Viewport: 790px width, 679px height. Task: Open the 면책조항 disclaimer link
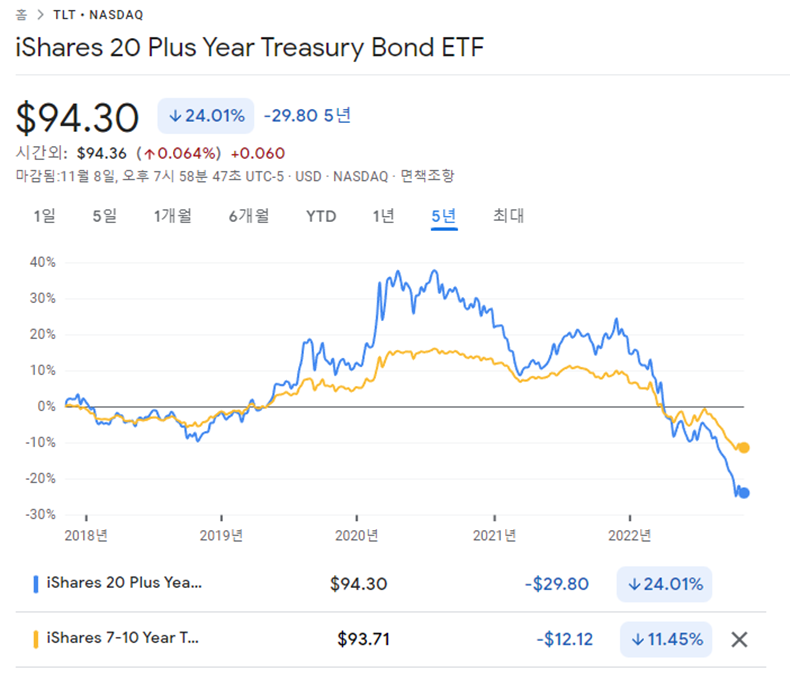coord(427,176)
